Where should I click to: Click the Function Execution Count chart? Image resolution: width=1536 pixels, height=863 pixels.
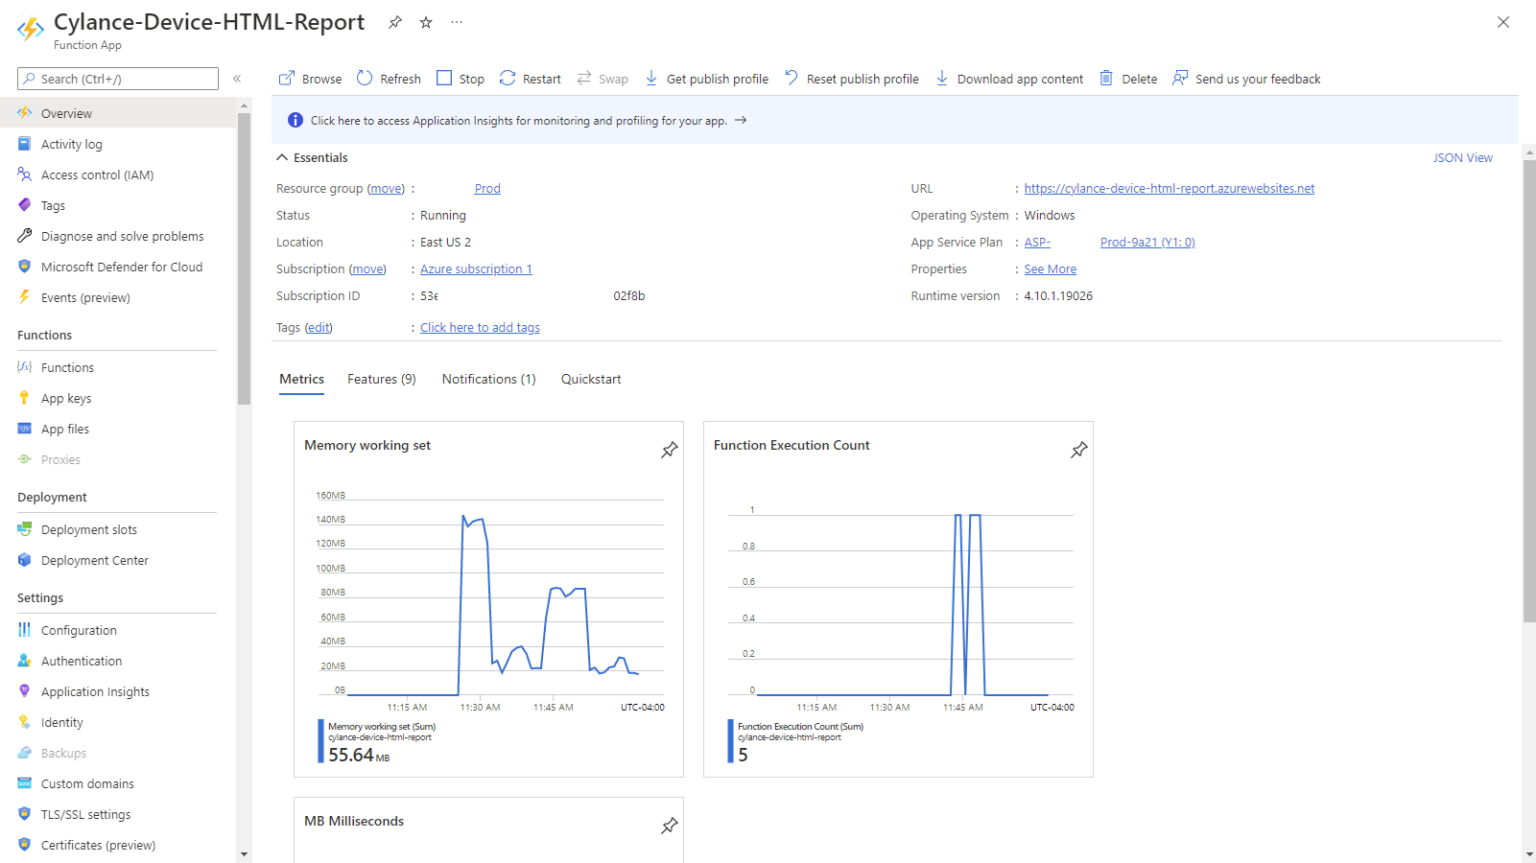pyautogui.click(x=898, y=599)
